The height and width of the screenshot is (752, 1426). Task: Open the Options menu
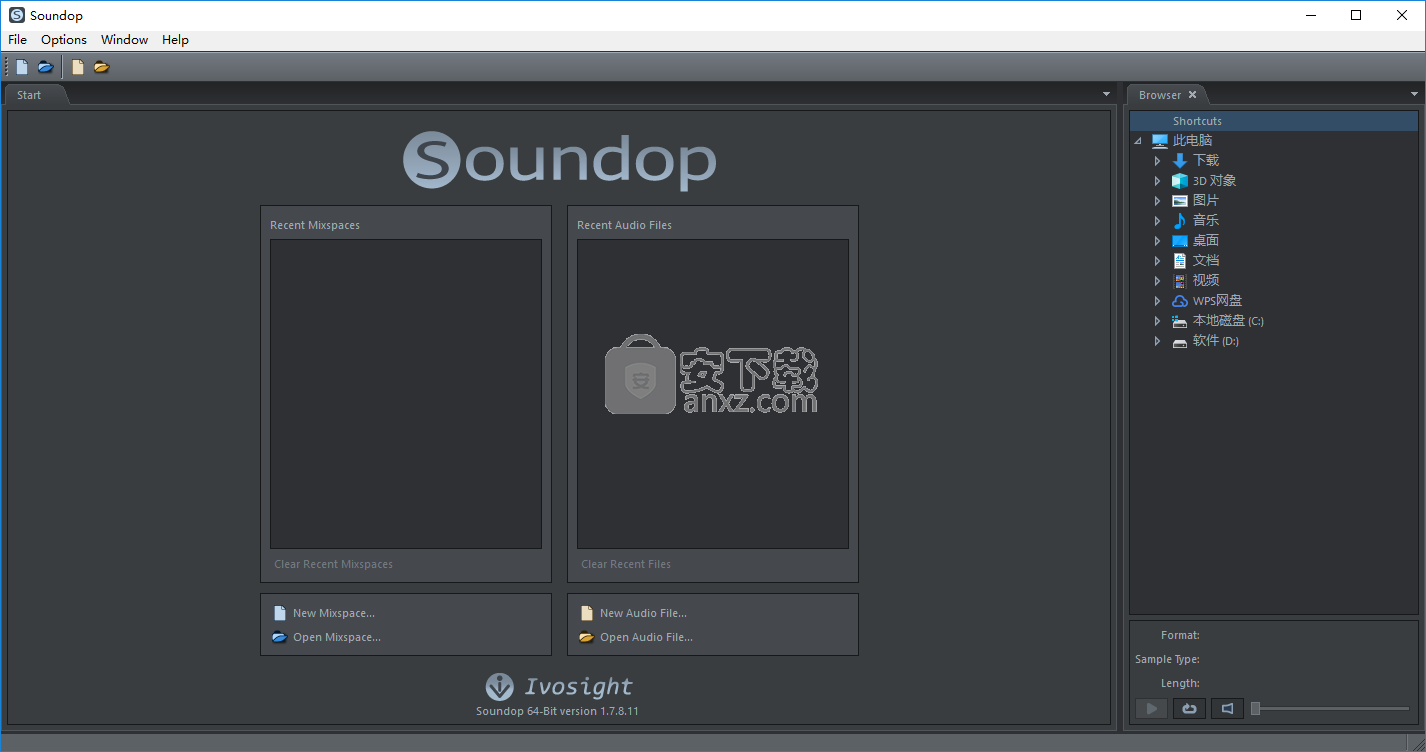(x=64, y=40)
